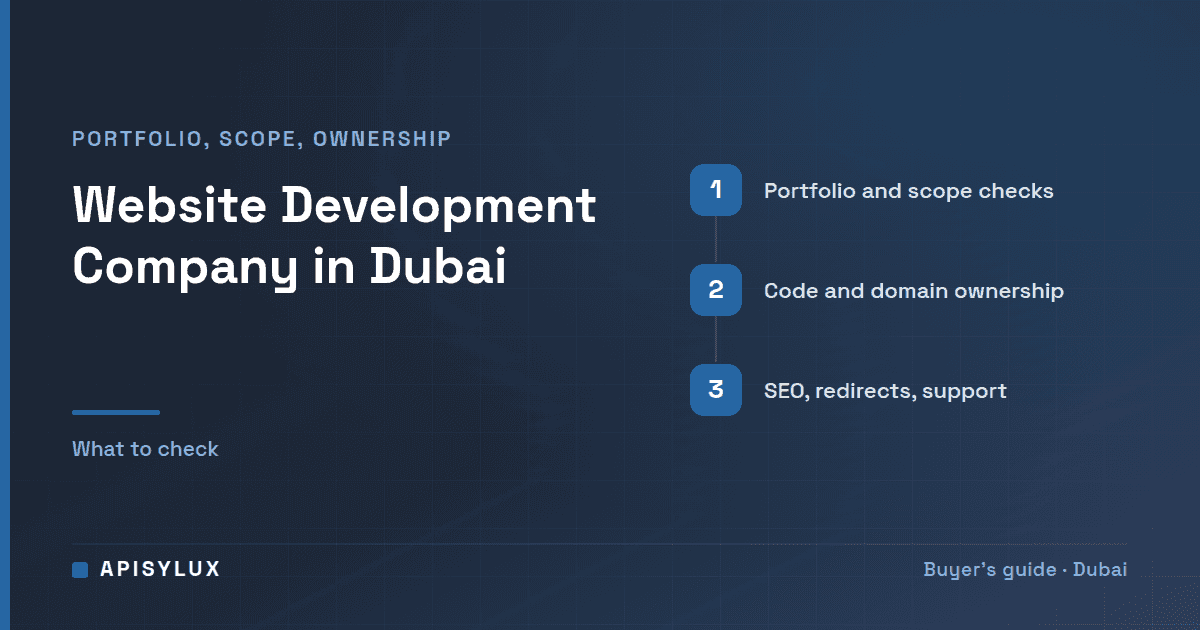Click the number 3 step badge
This screenshot has width=1200, height=630.
(x=716, y=390)
